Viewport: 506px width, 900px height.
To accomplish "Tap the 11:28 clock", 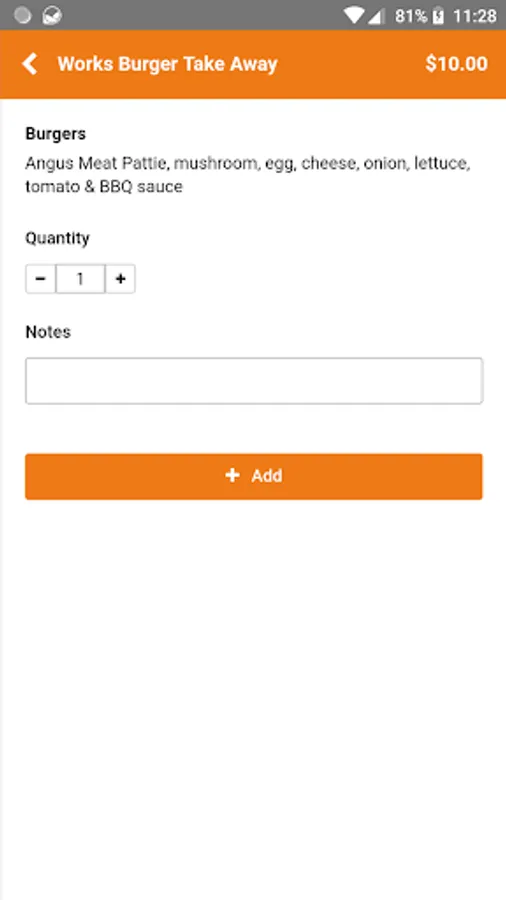I will pos(474,16).
